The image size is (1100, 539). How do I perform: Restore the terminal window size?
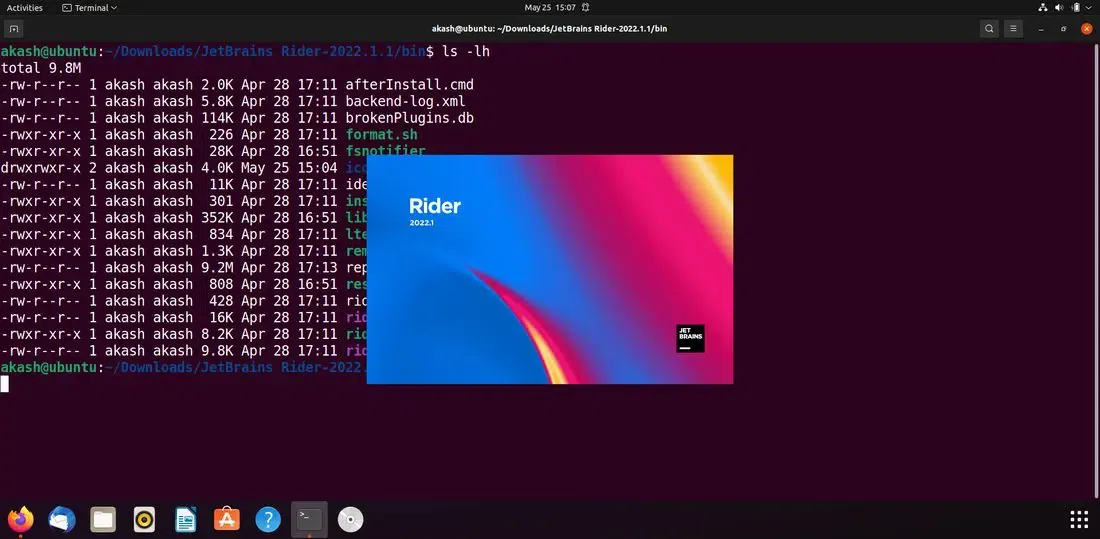click(x=1064, y=29)
